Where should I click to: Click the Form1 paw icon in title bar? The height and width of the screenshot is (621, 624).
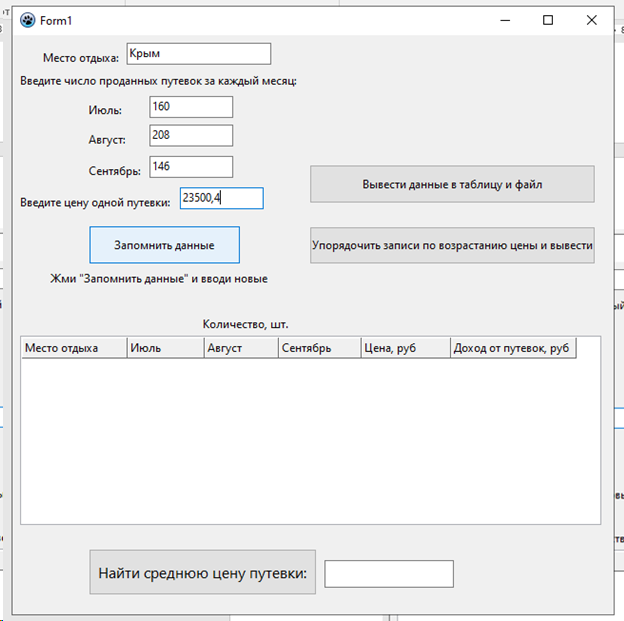[x=27, y=20]
